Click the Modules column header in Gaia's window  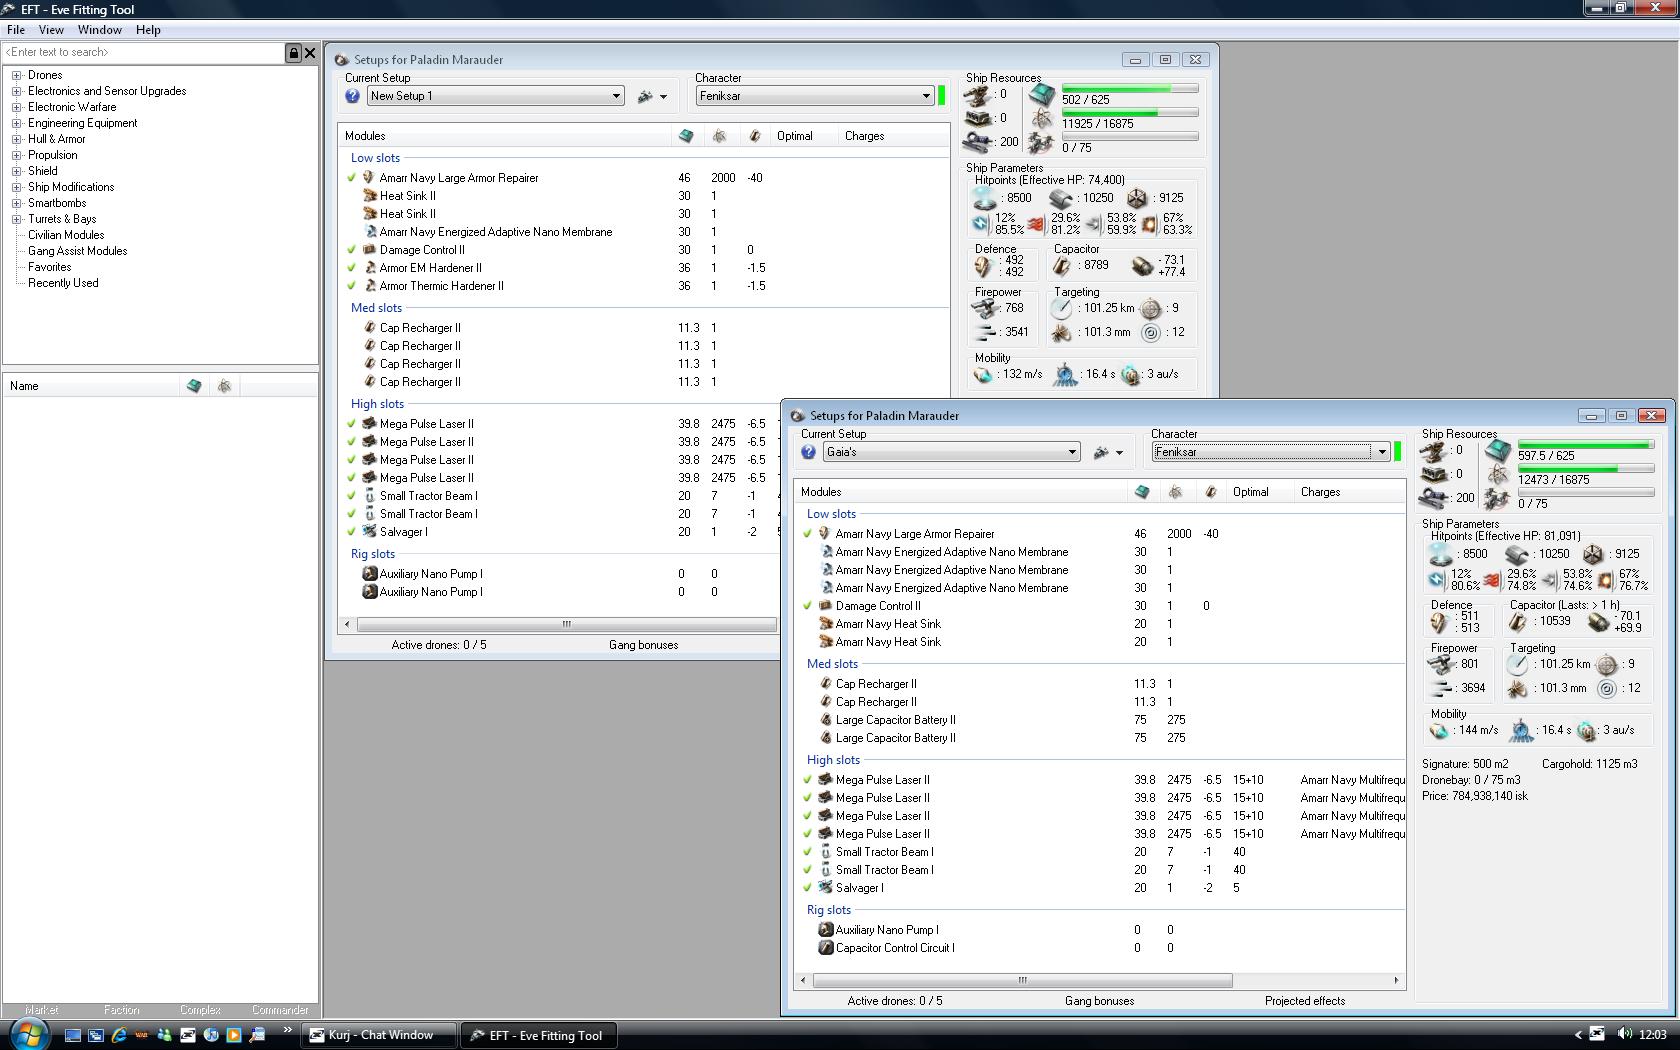[x=960, y=492]
